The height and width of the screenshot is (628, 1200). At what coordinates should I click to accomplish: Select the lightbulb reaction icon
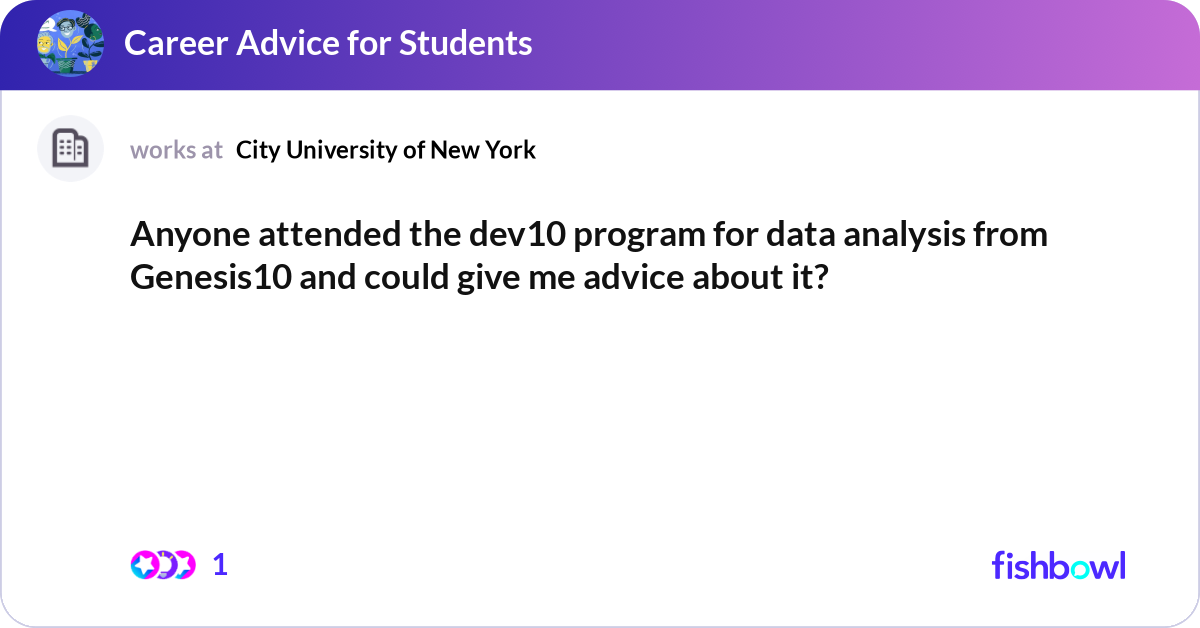(164, 565)
